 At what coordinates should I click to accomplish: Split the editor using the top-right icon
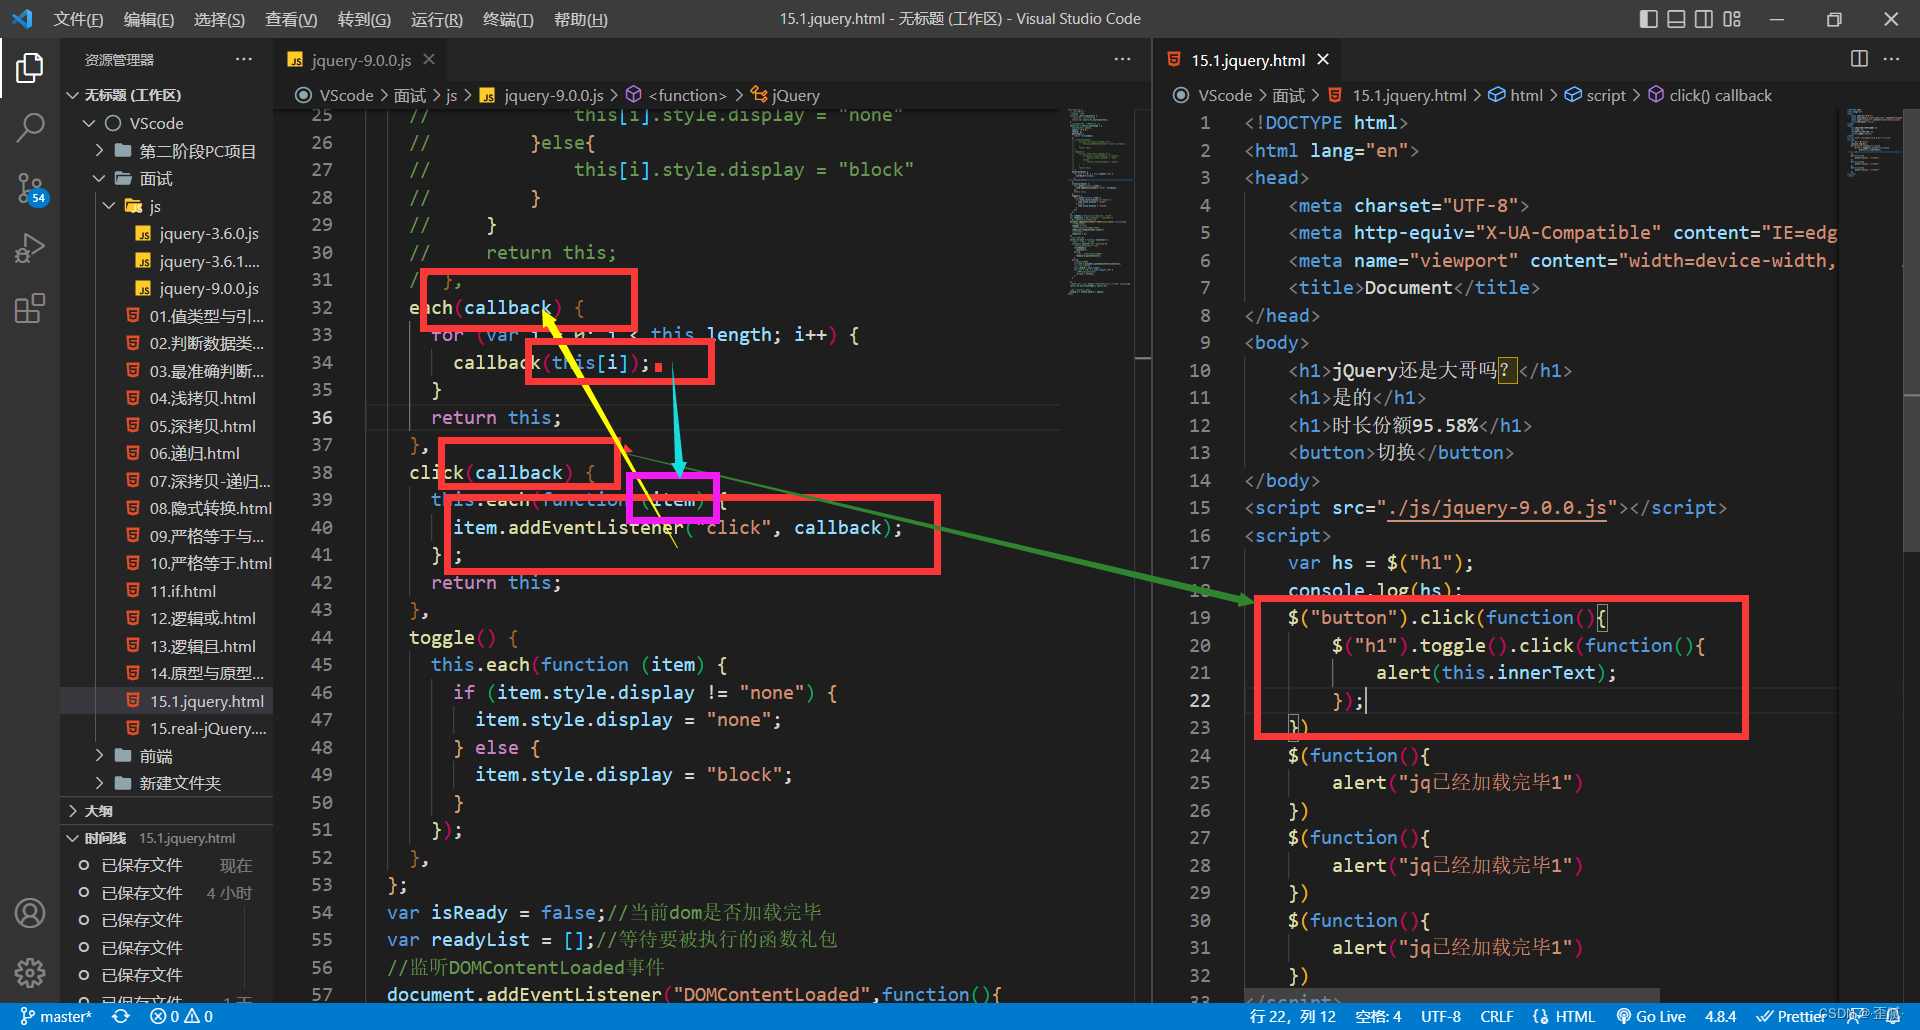tap(1859, 59)
